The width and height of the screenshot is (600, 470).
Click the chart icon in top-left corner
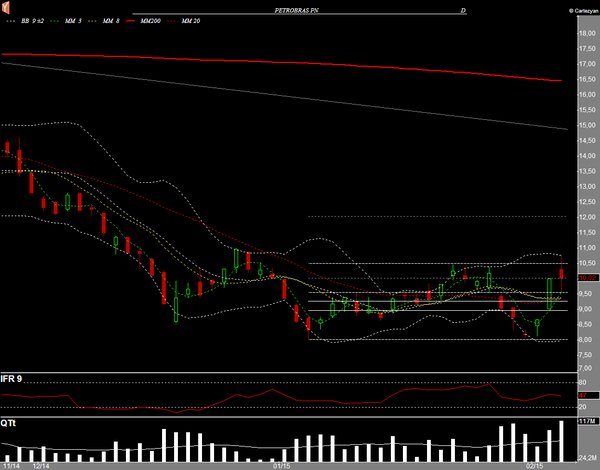point(8,10)
